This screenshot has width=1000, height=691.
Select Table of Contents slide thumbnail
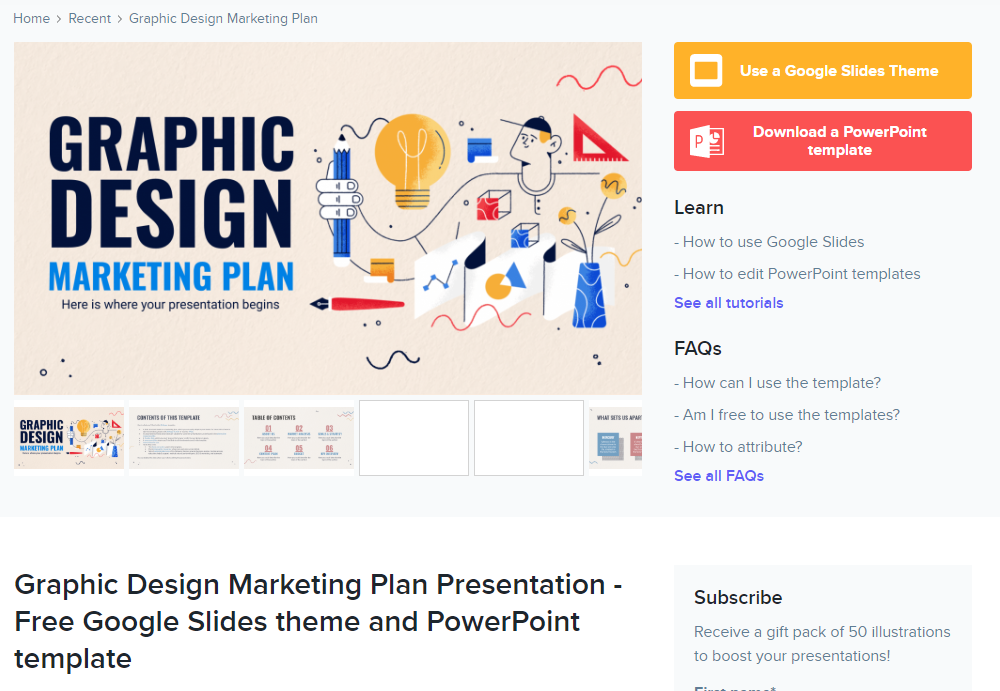click(x=298, y=438)
